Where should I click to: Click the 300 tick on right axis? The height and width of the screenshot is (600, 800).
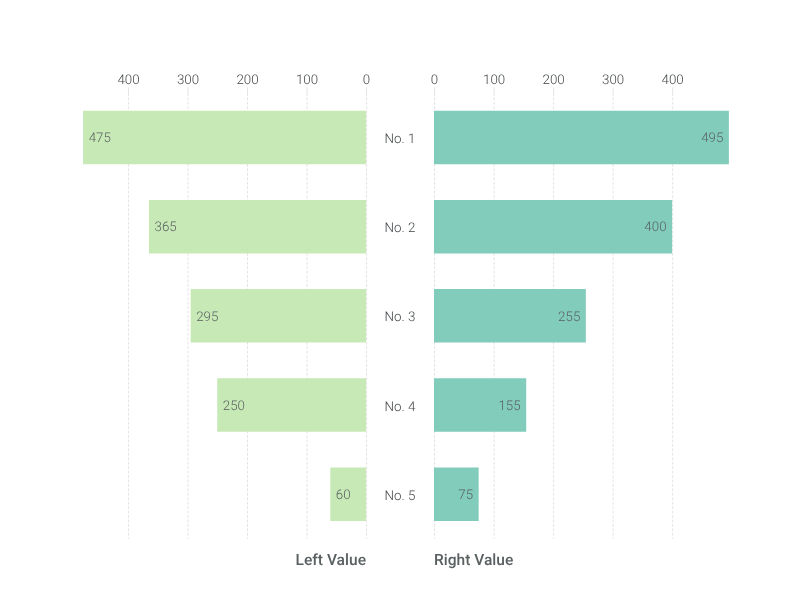[613, 79]
